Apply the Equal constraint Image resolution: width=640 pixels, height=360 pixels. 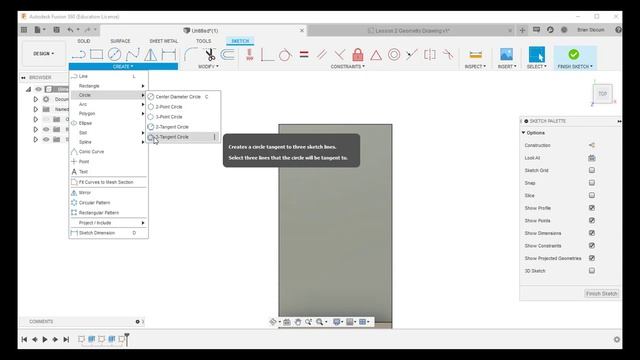point(304,54)
